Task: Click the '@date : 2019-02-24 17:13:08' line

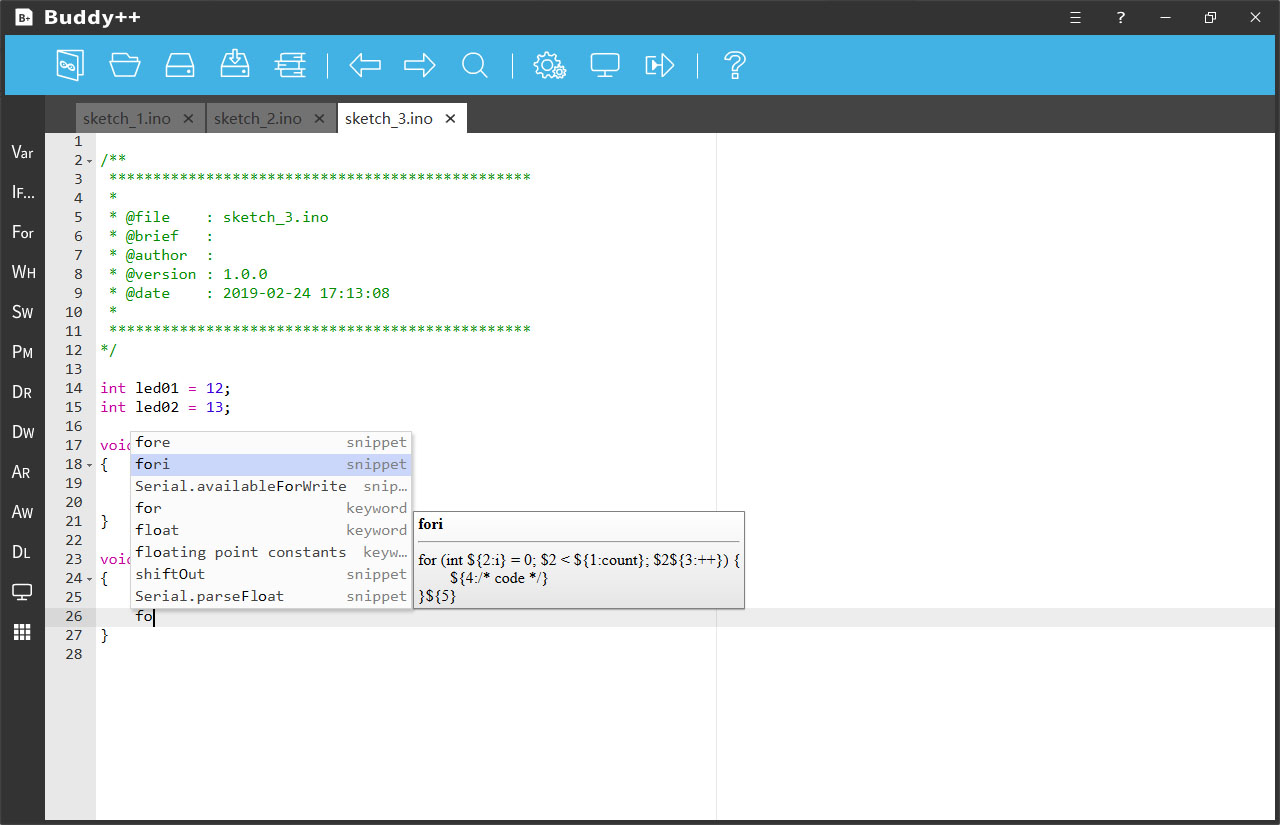Action: tap(249, 293)
